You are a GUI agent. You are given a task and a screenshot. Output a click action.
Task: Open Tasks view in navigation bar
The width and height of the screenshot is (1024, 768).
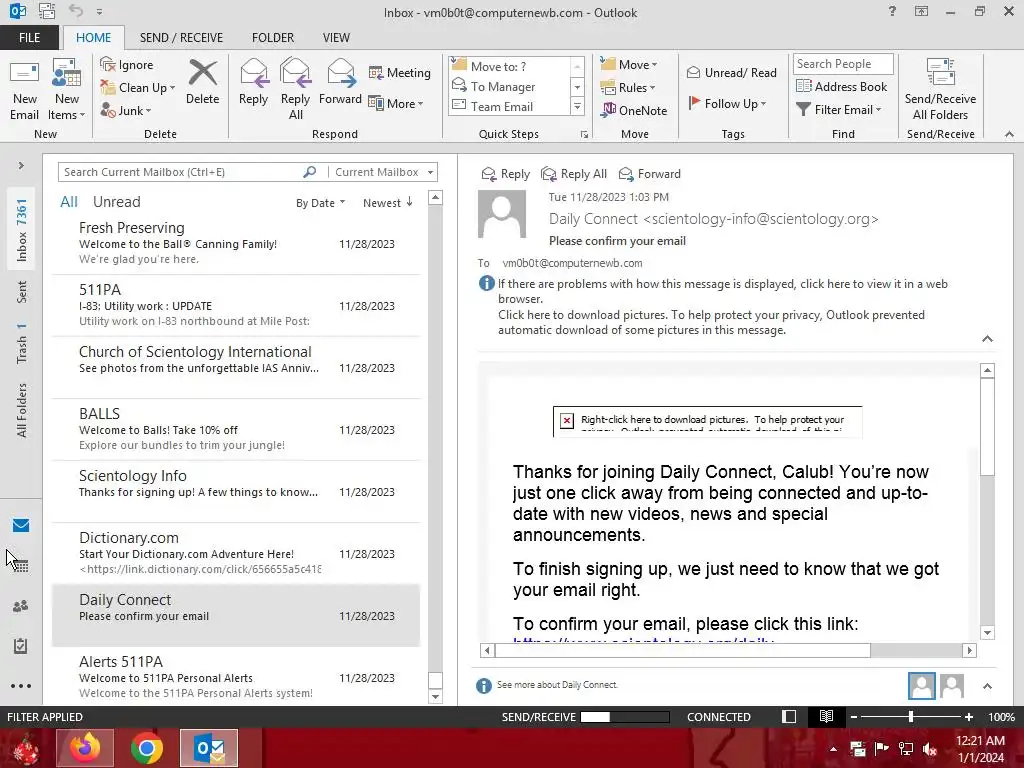point(21,646)
